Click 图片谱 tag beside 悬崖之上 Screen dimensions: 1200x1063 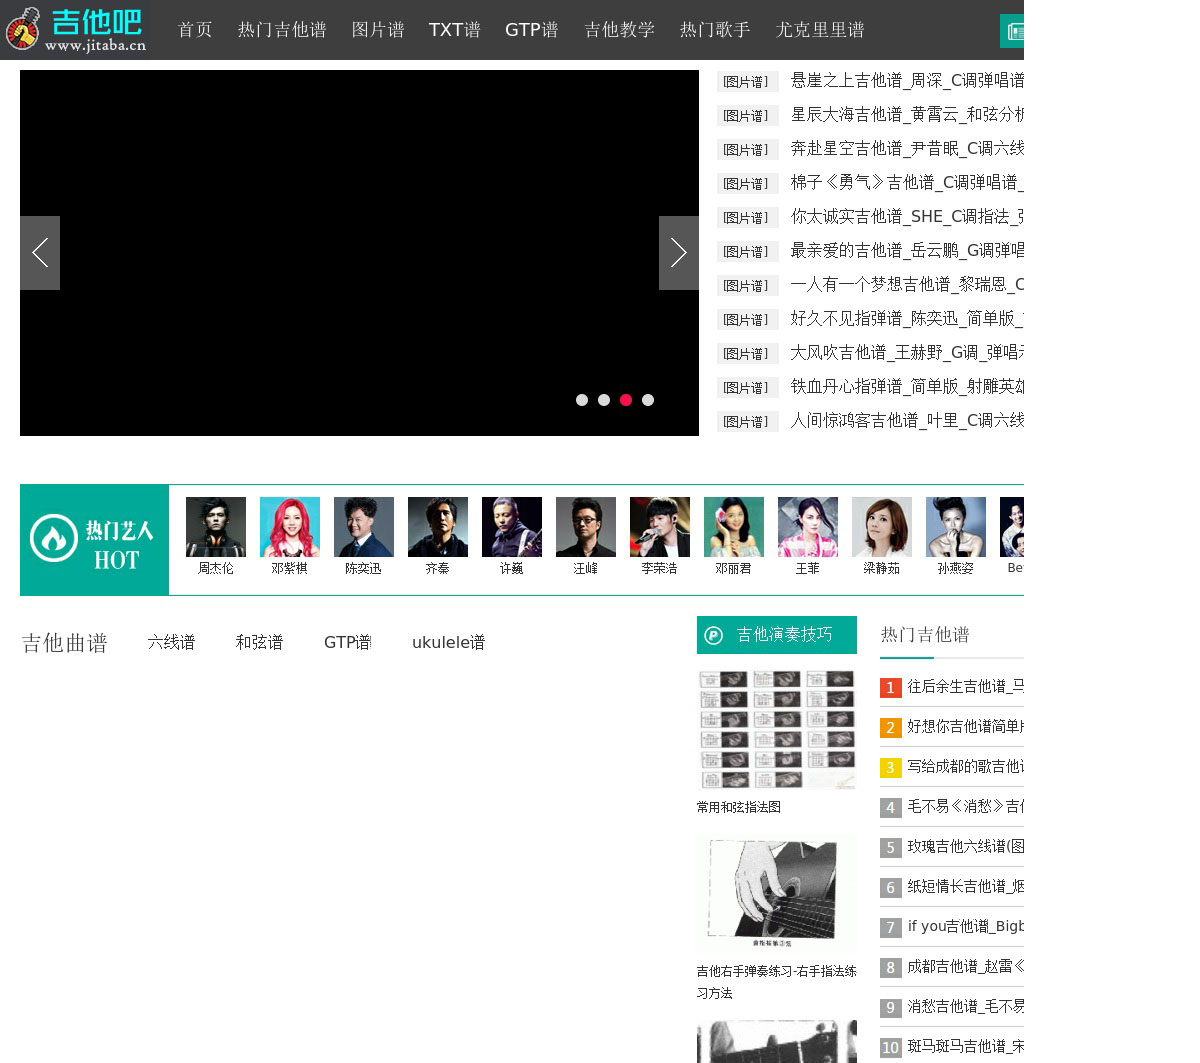coord(747,82)
